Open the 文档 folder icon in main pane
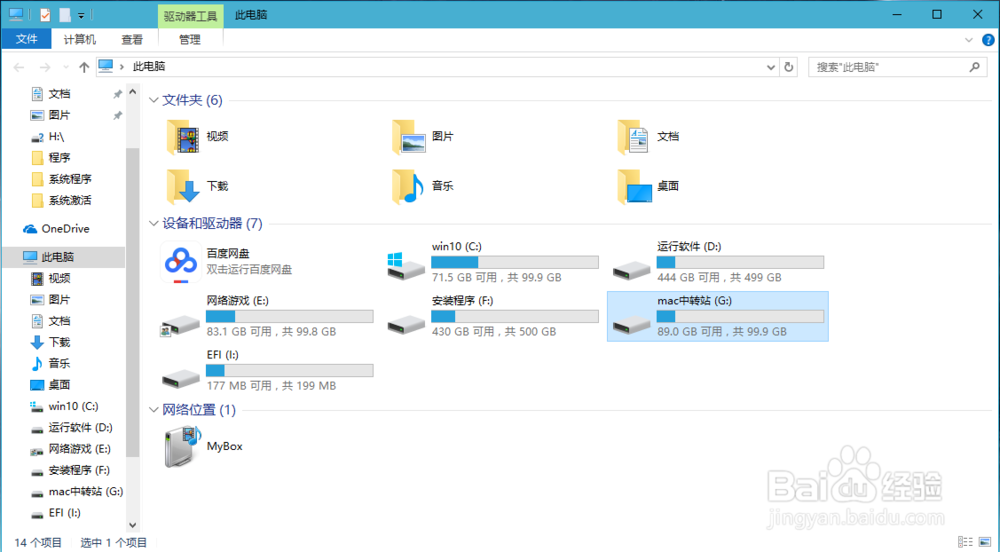The height and width of the screenshot is (552, 1000). [634, 136]
